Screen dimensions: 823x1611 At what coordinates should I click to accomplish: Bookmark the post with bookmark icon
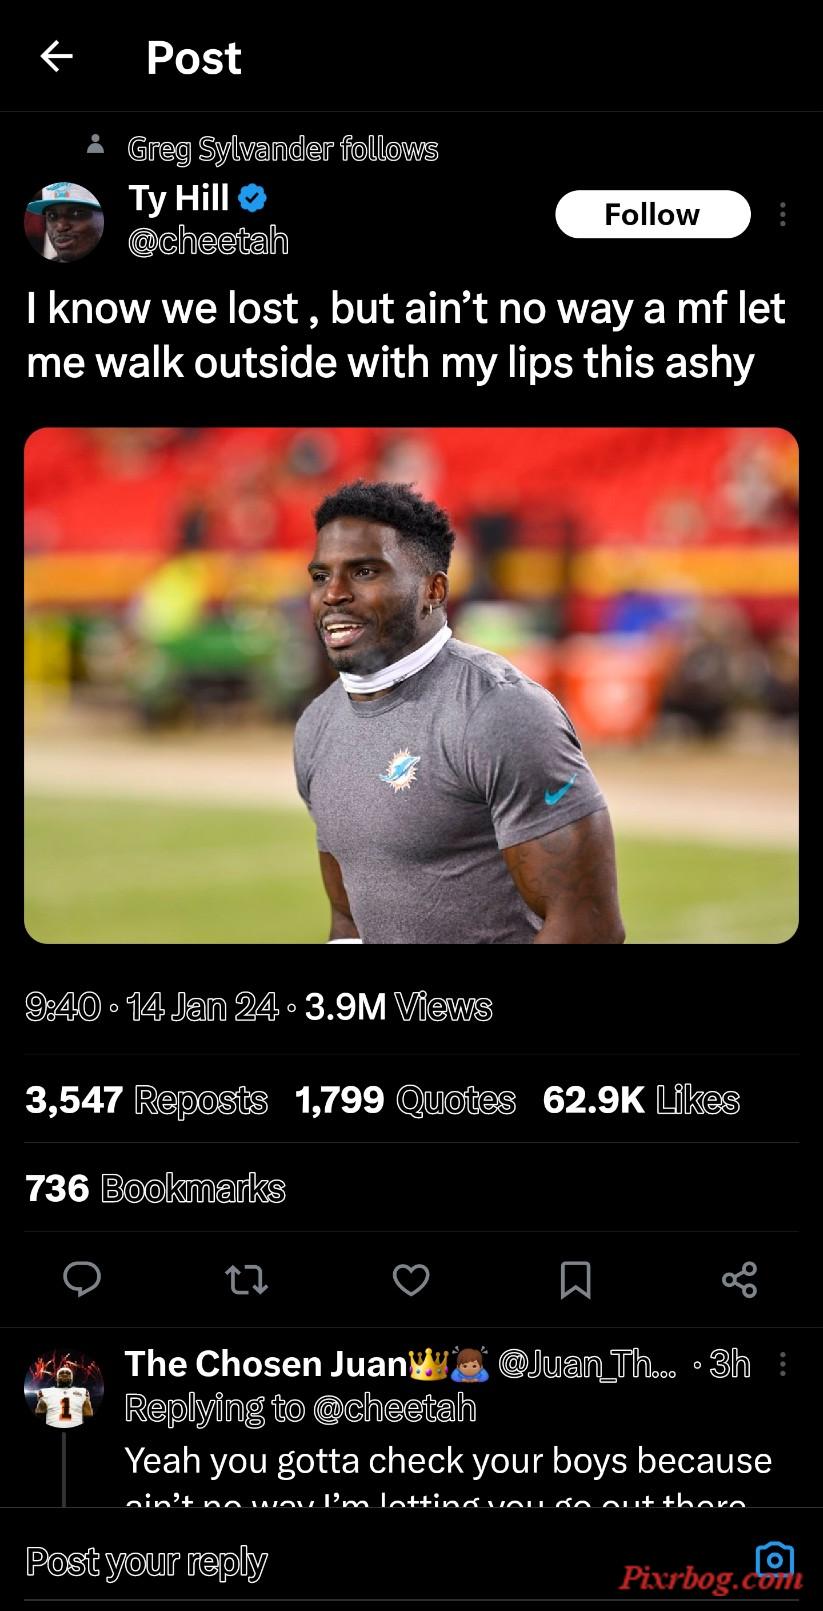pyautogui.click(x=575, y=1279)
